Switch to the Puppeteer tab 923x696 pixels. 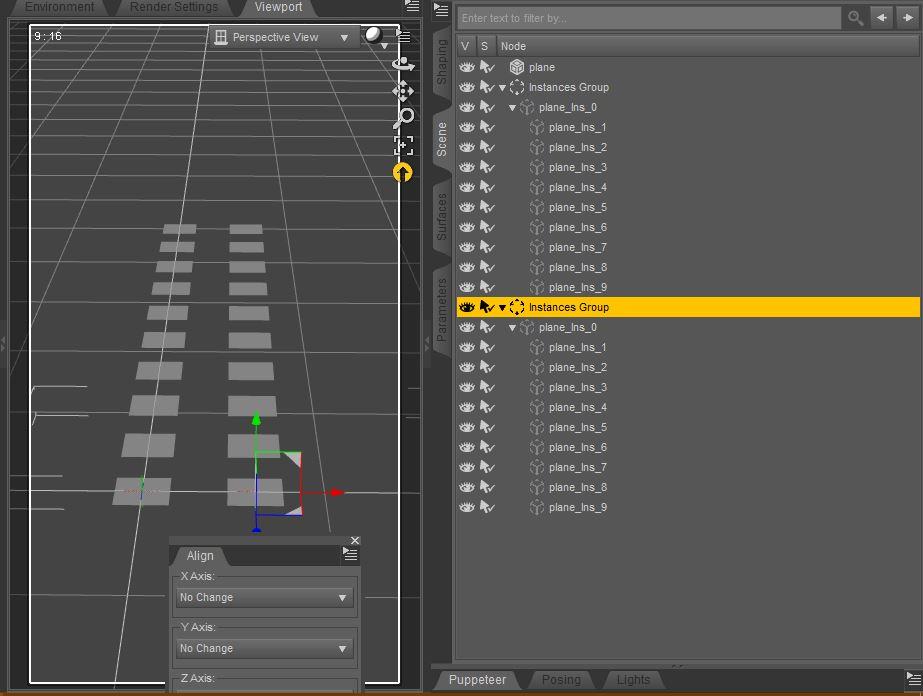[477, 680]
